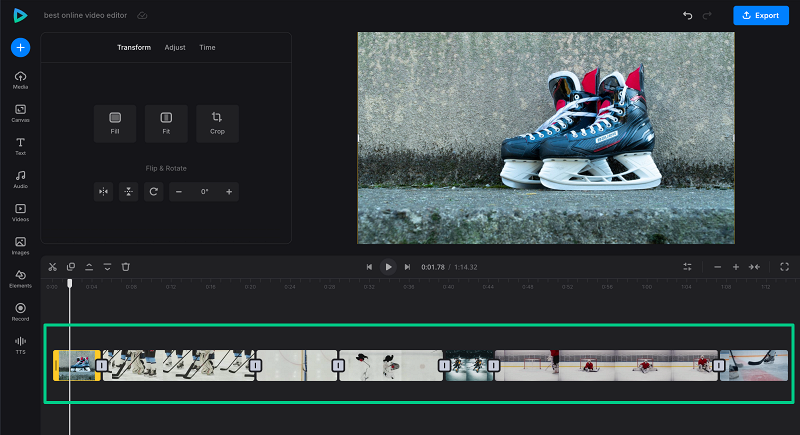Open the Crop tool

(217, 123)
